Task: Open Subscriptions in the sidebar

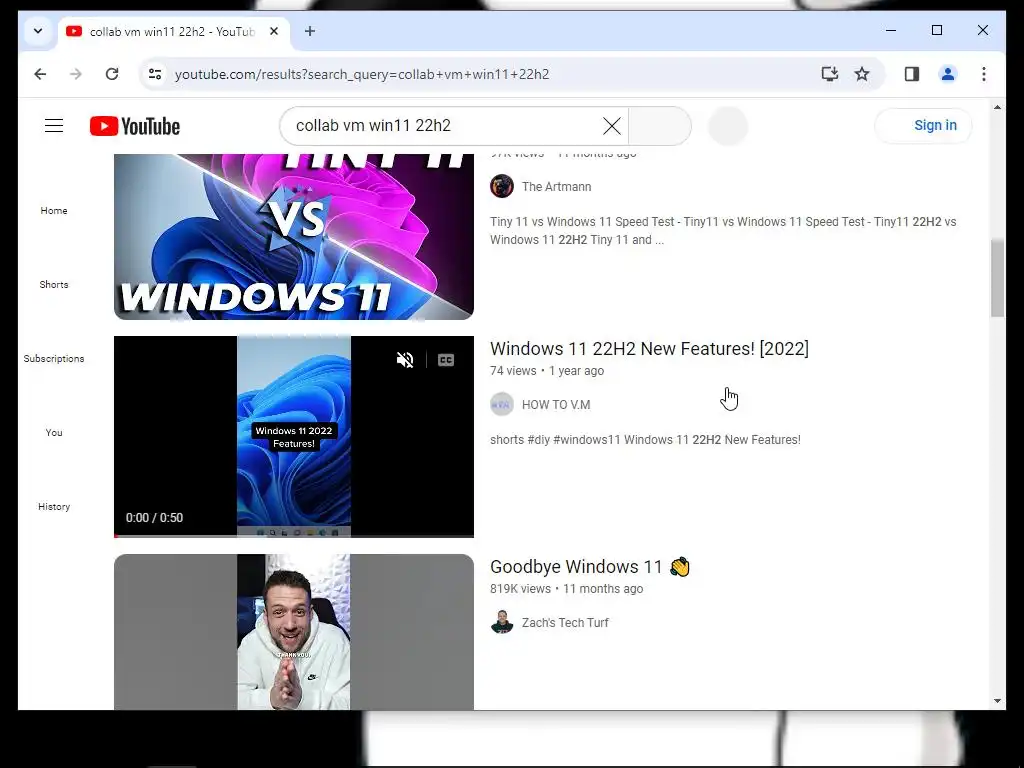Action: click(54, 359)
